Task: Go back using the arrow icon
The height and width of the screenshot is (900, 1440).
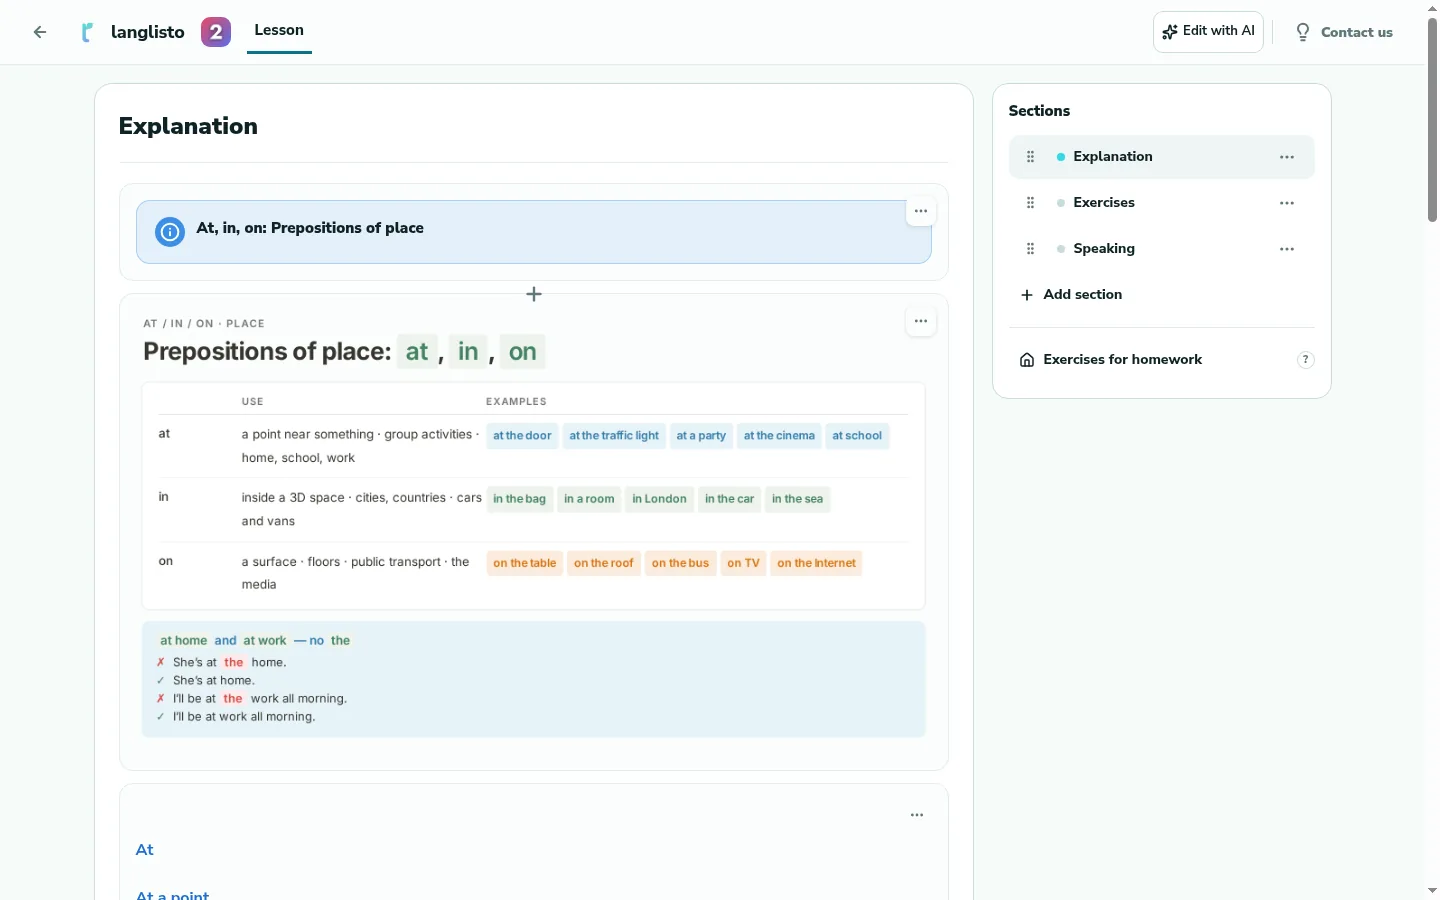Action: [40, 32]
